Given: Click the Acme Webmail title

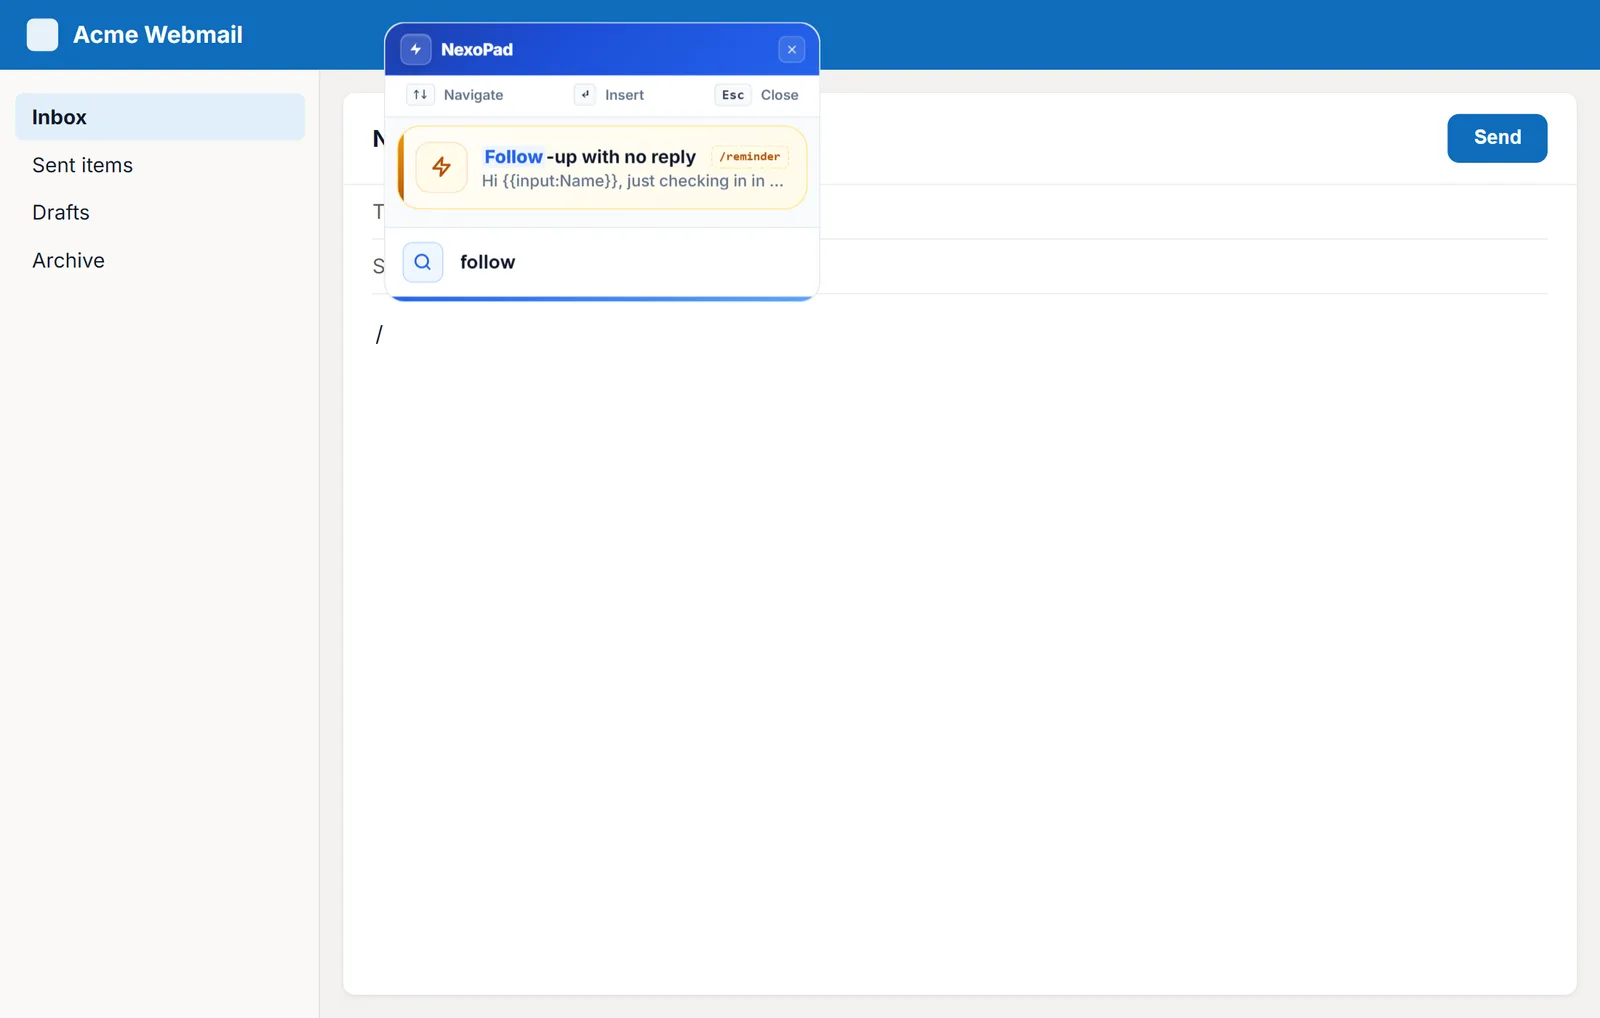Looking at the screenshot, I should click(x=158, y=35).
